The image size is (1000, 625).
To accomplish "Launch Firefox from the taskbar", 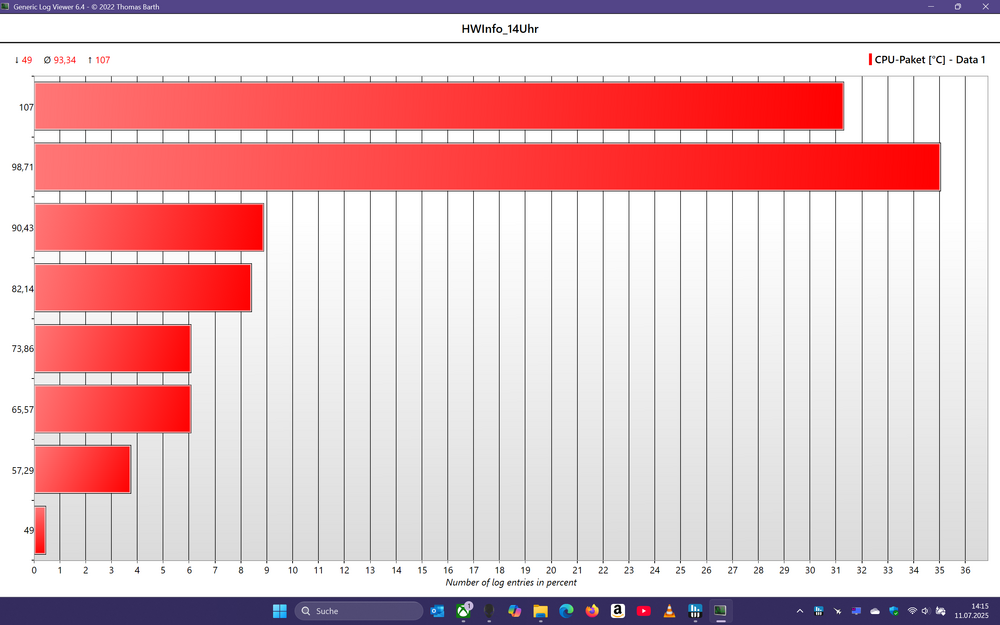I will tap(592, 611).
